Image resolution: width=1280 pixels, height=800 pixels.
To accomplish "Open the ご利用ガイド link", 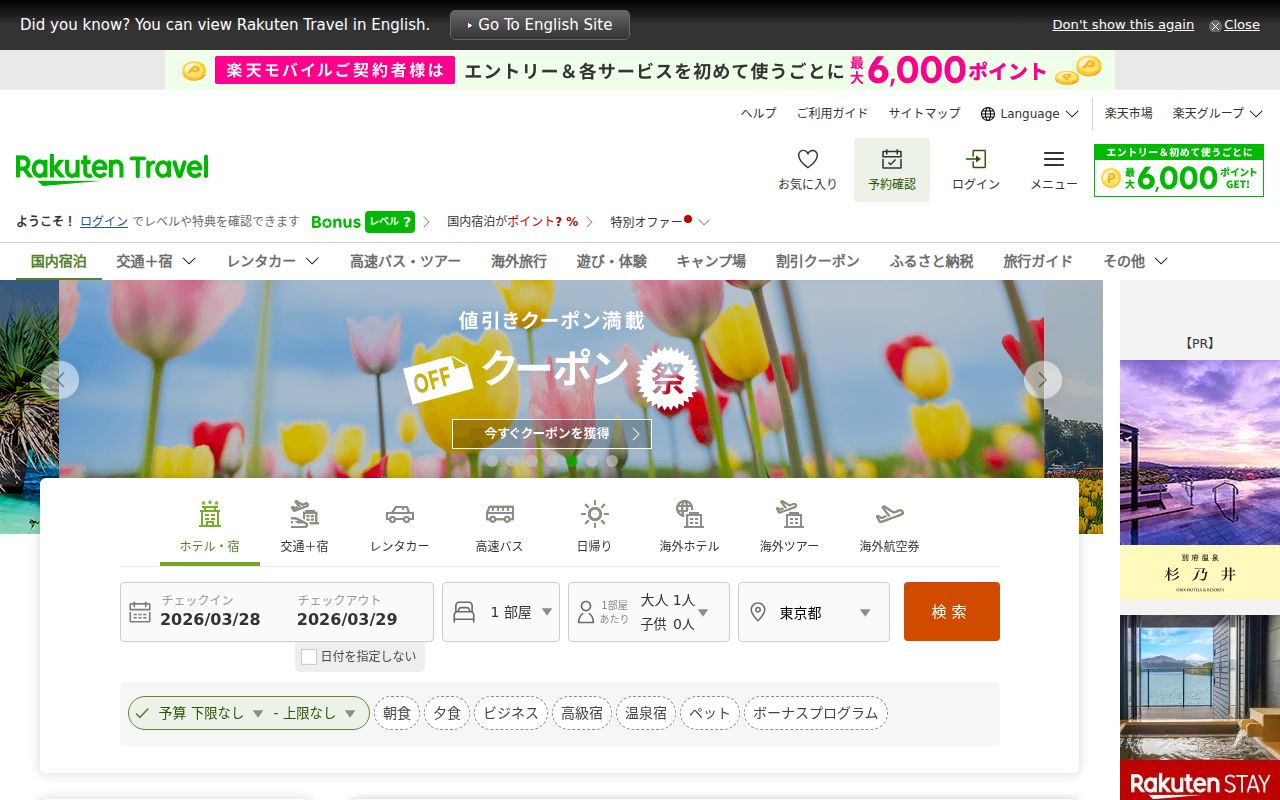I will tap(832, 114).
